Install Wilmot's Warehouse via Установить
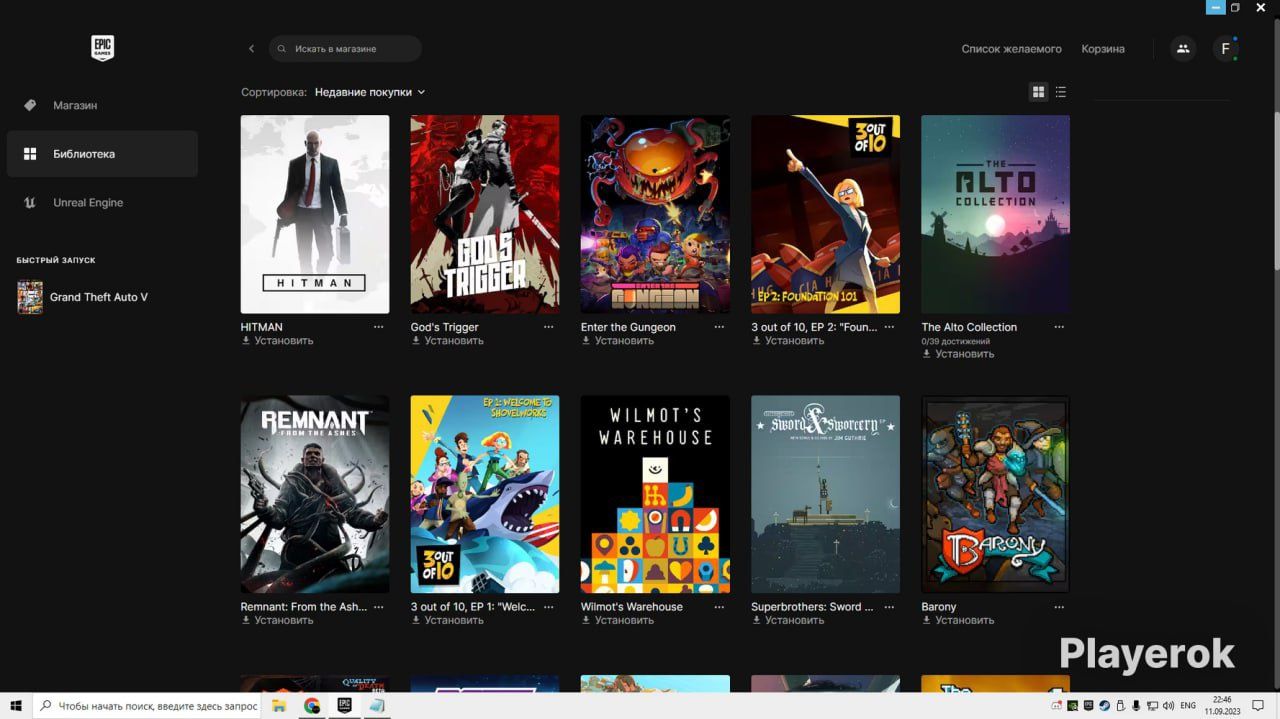 (x=617, y=620)
